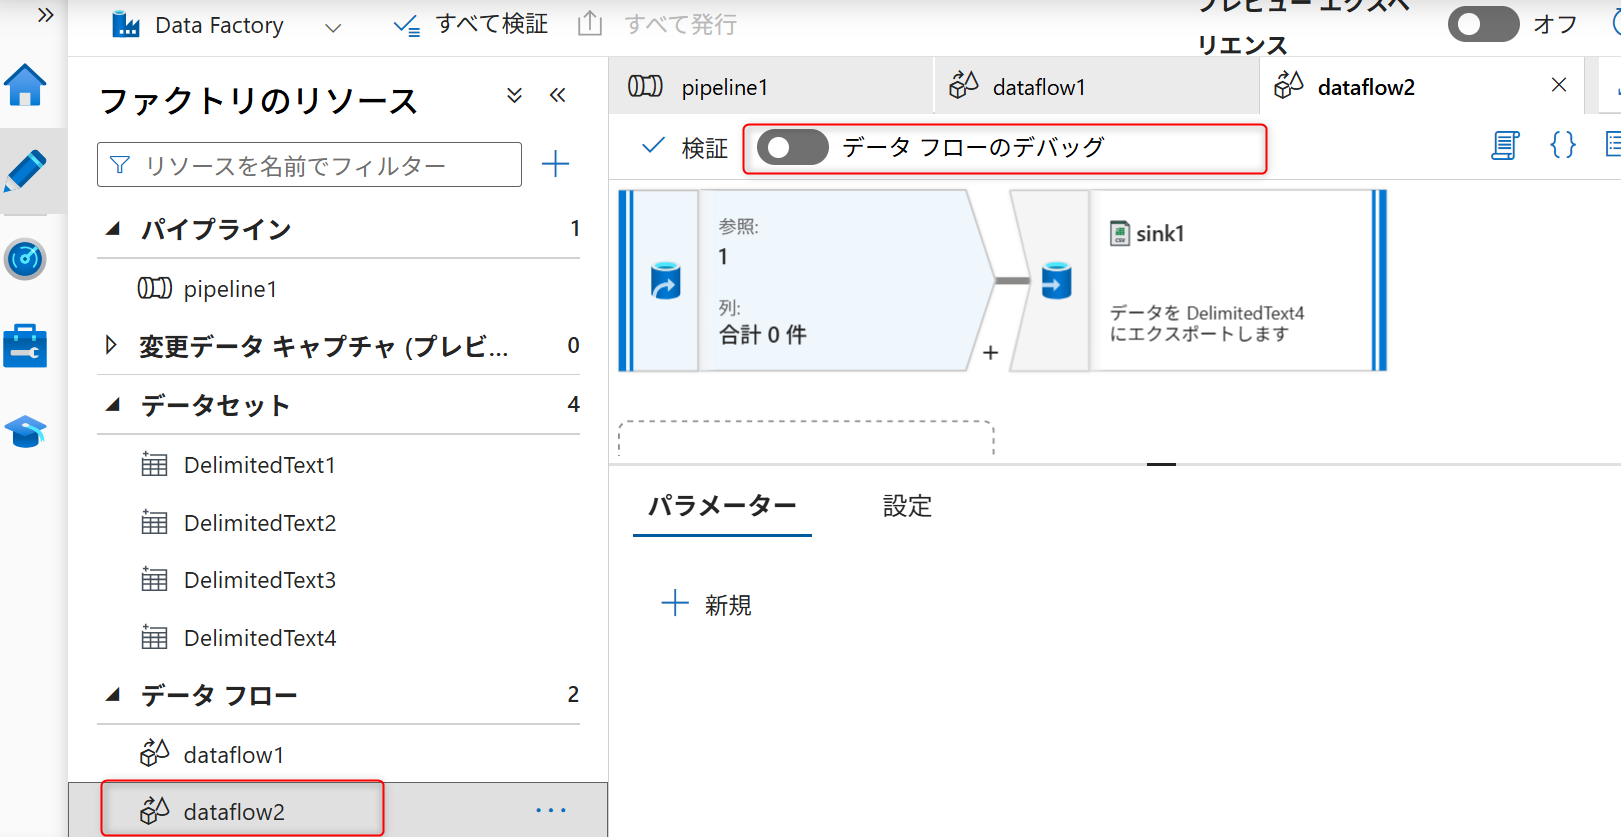Screen dimensions: 1621x837
Task: Click the データセット count value 4
Action: pos(573,405)
